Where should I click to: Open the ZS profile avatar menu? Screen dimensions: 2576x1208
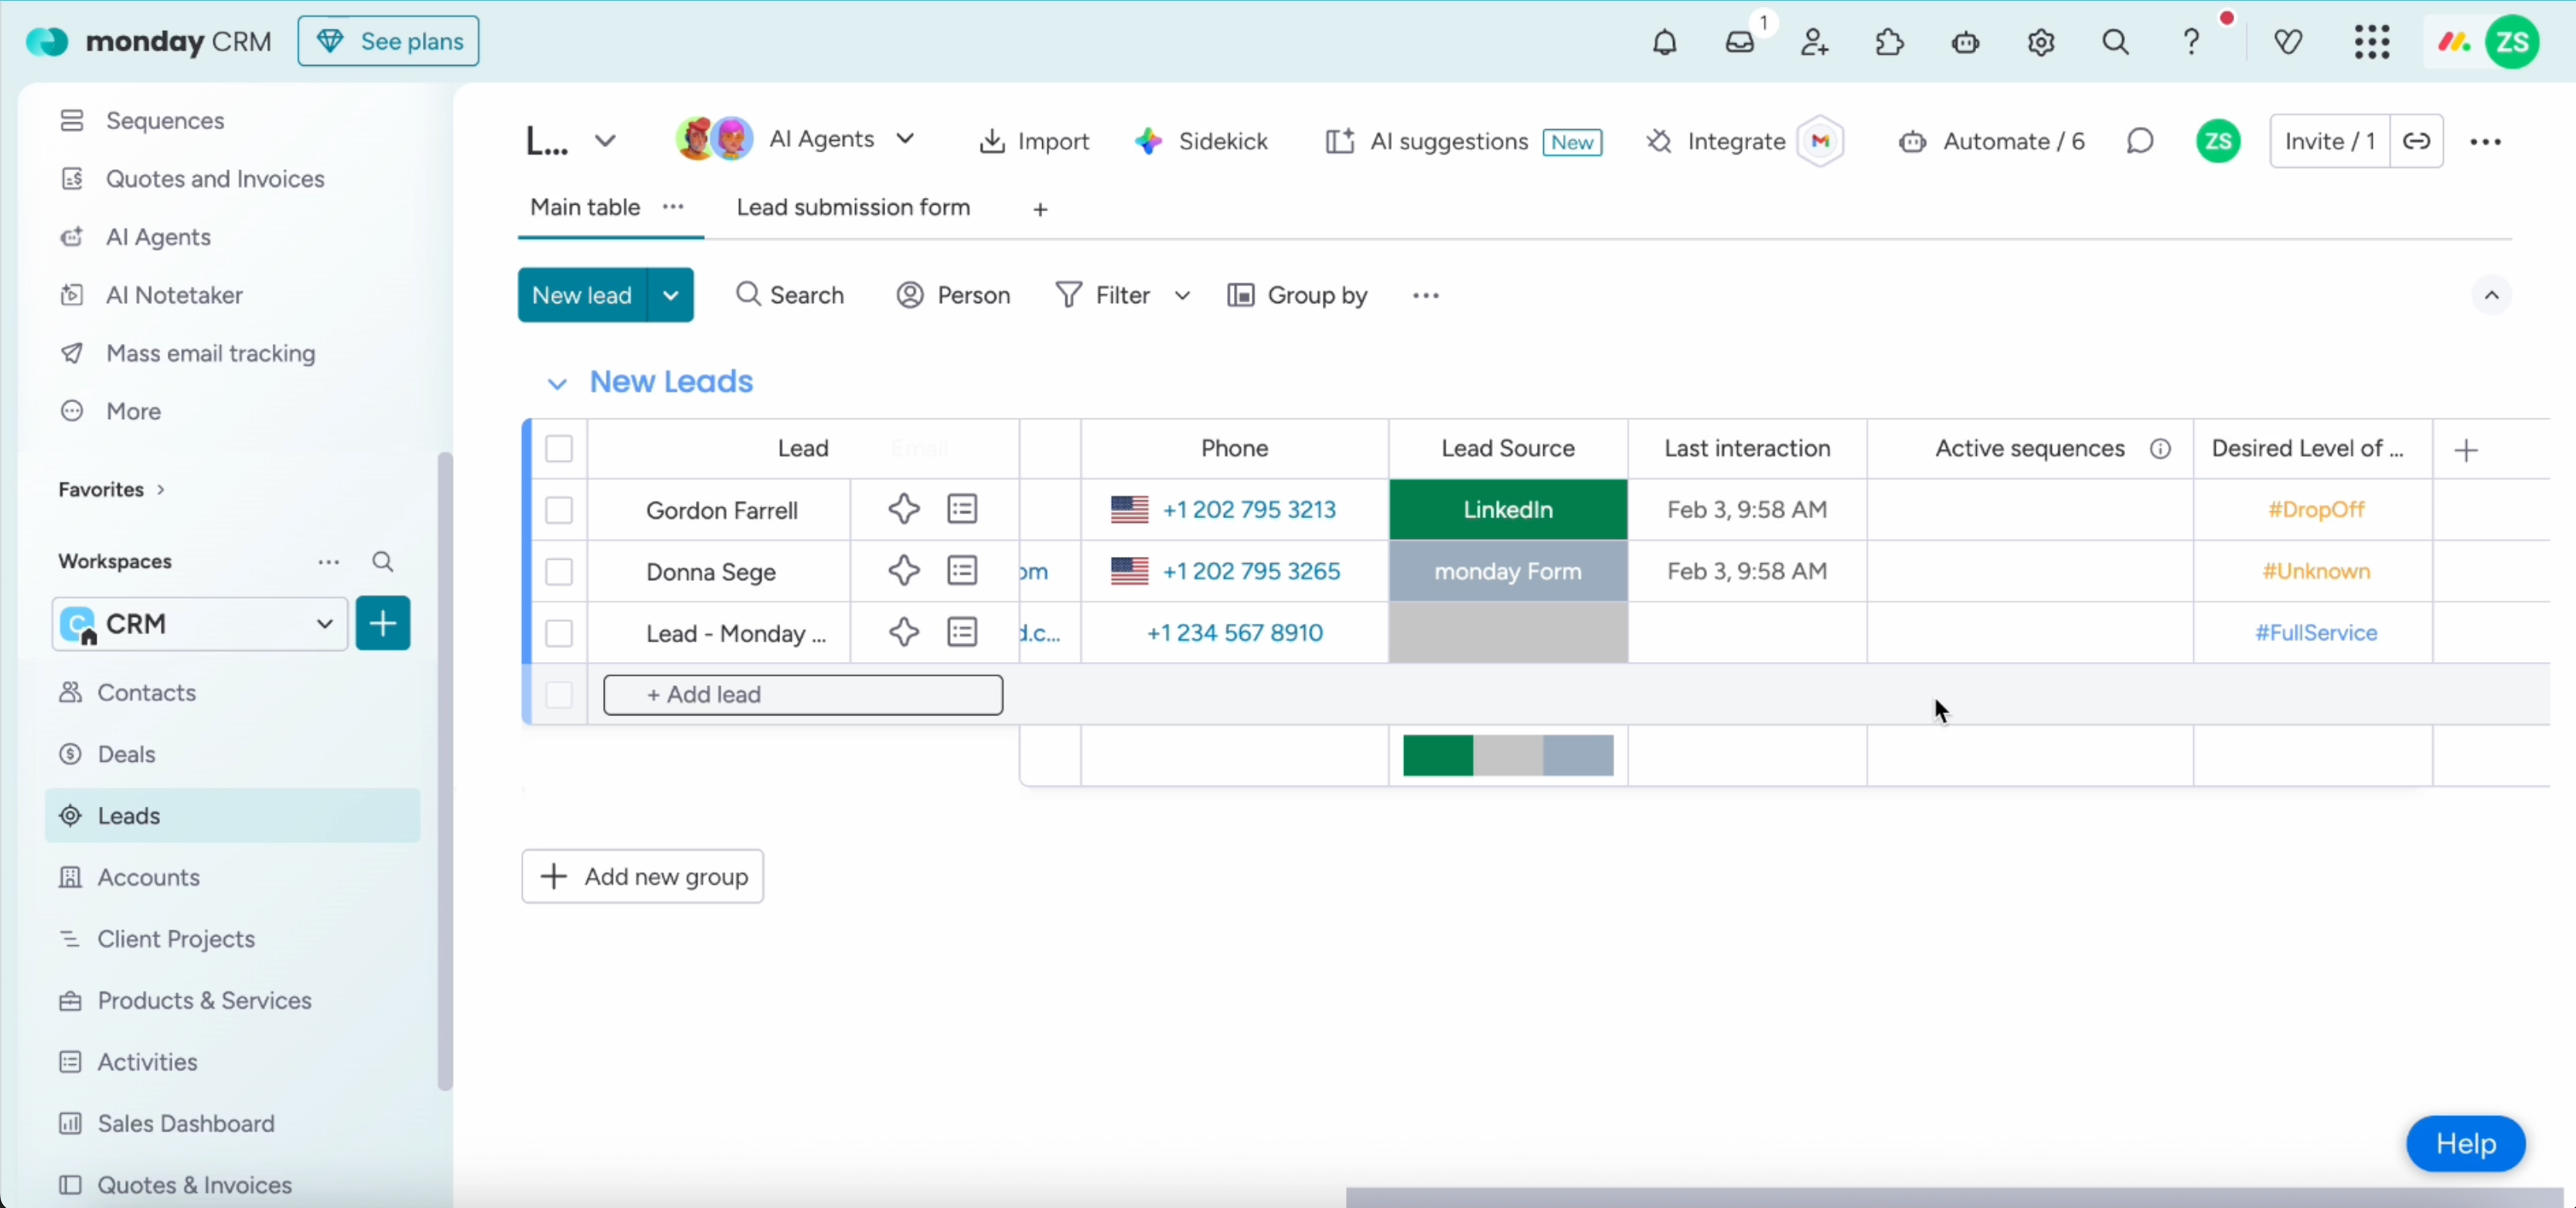coord(2513,42)
